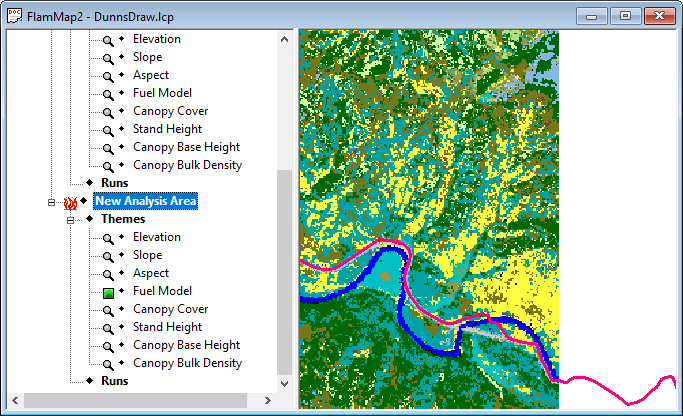683x416 pixels.
Task: Select the lower Themes tree item
Action: (123, 219)
